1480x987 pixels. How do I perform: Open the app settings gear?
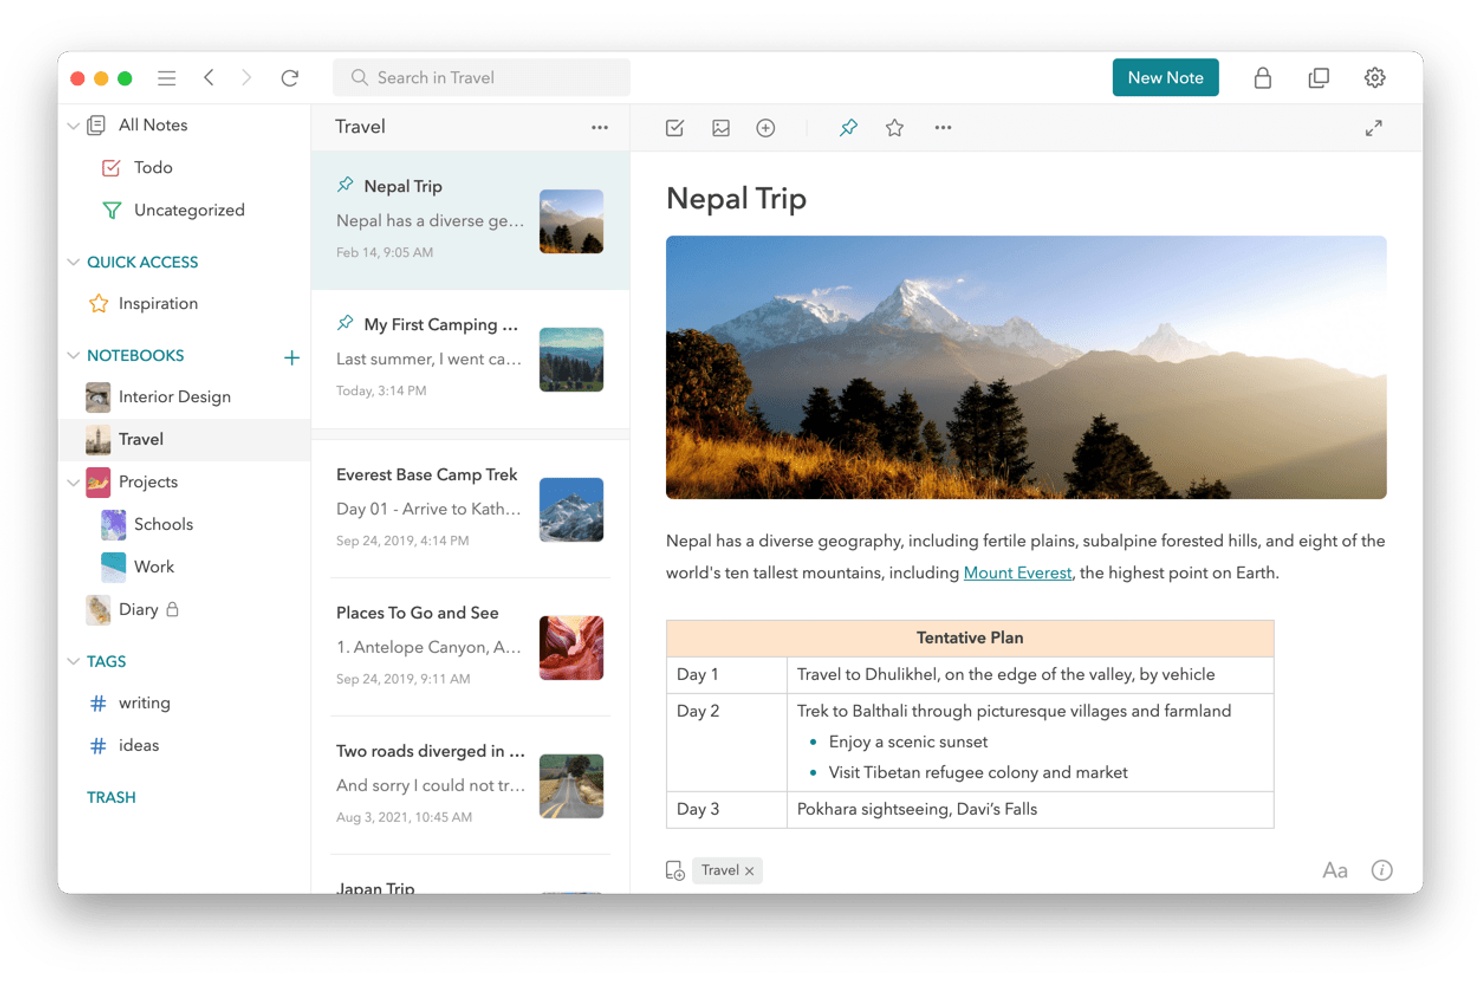[1375, 77]
